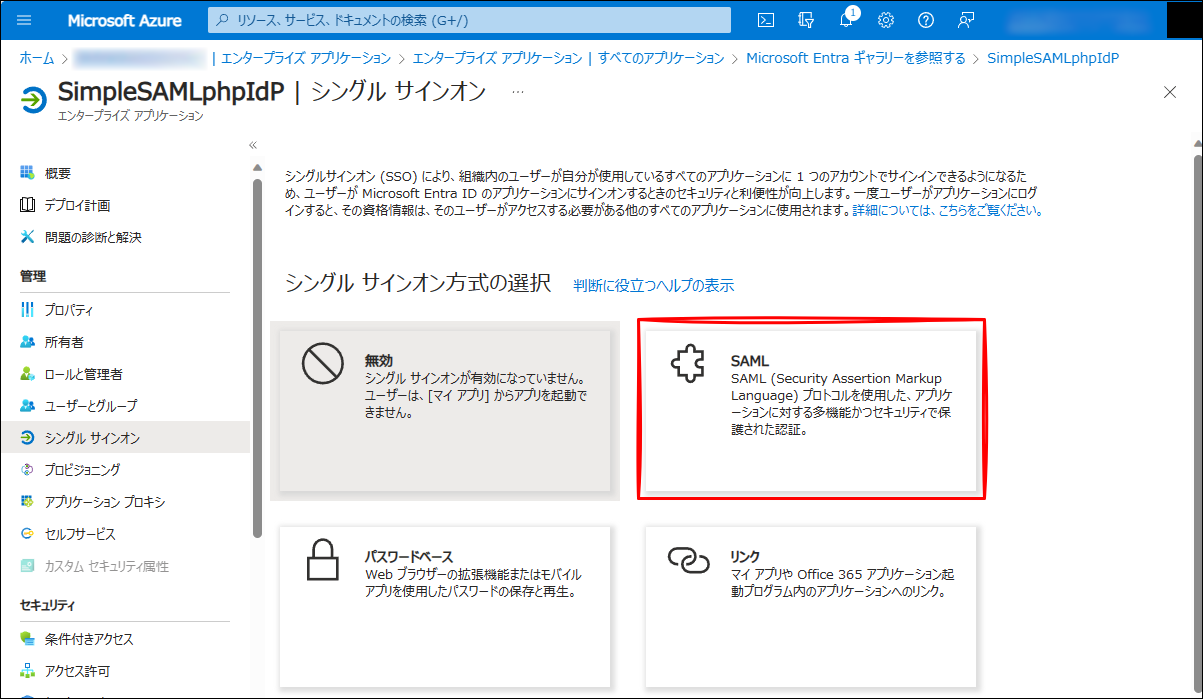Click ホーム in the breadcrumb
1203x699 pixels.
tap(37, 58)
